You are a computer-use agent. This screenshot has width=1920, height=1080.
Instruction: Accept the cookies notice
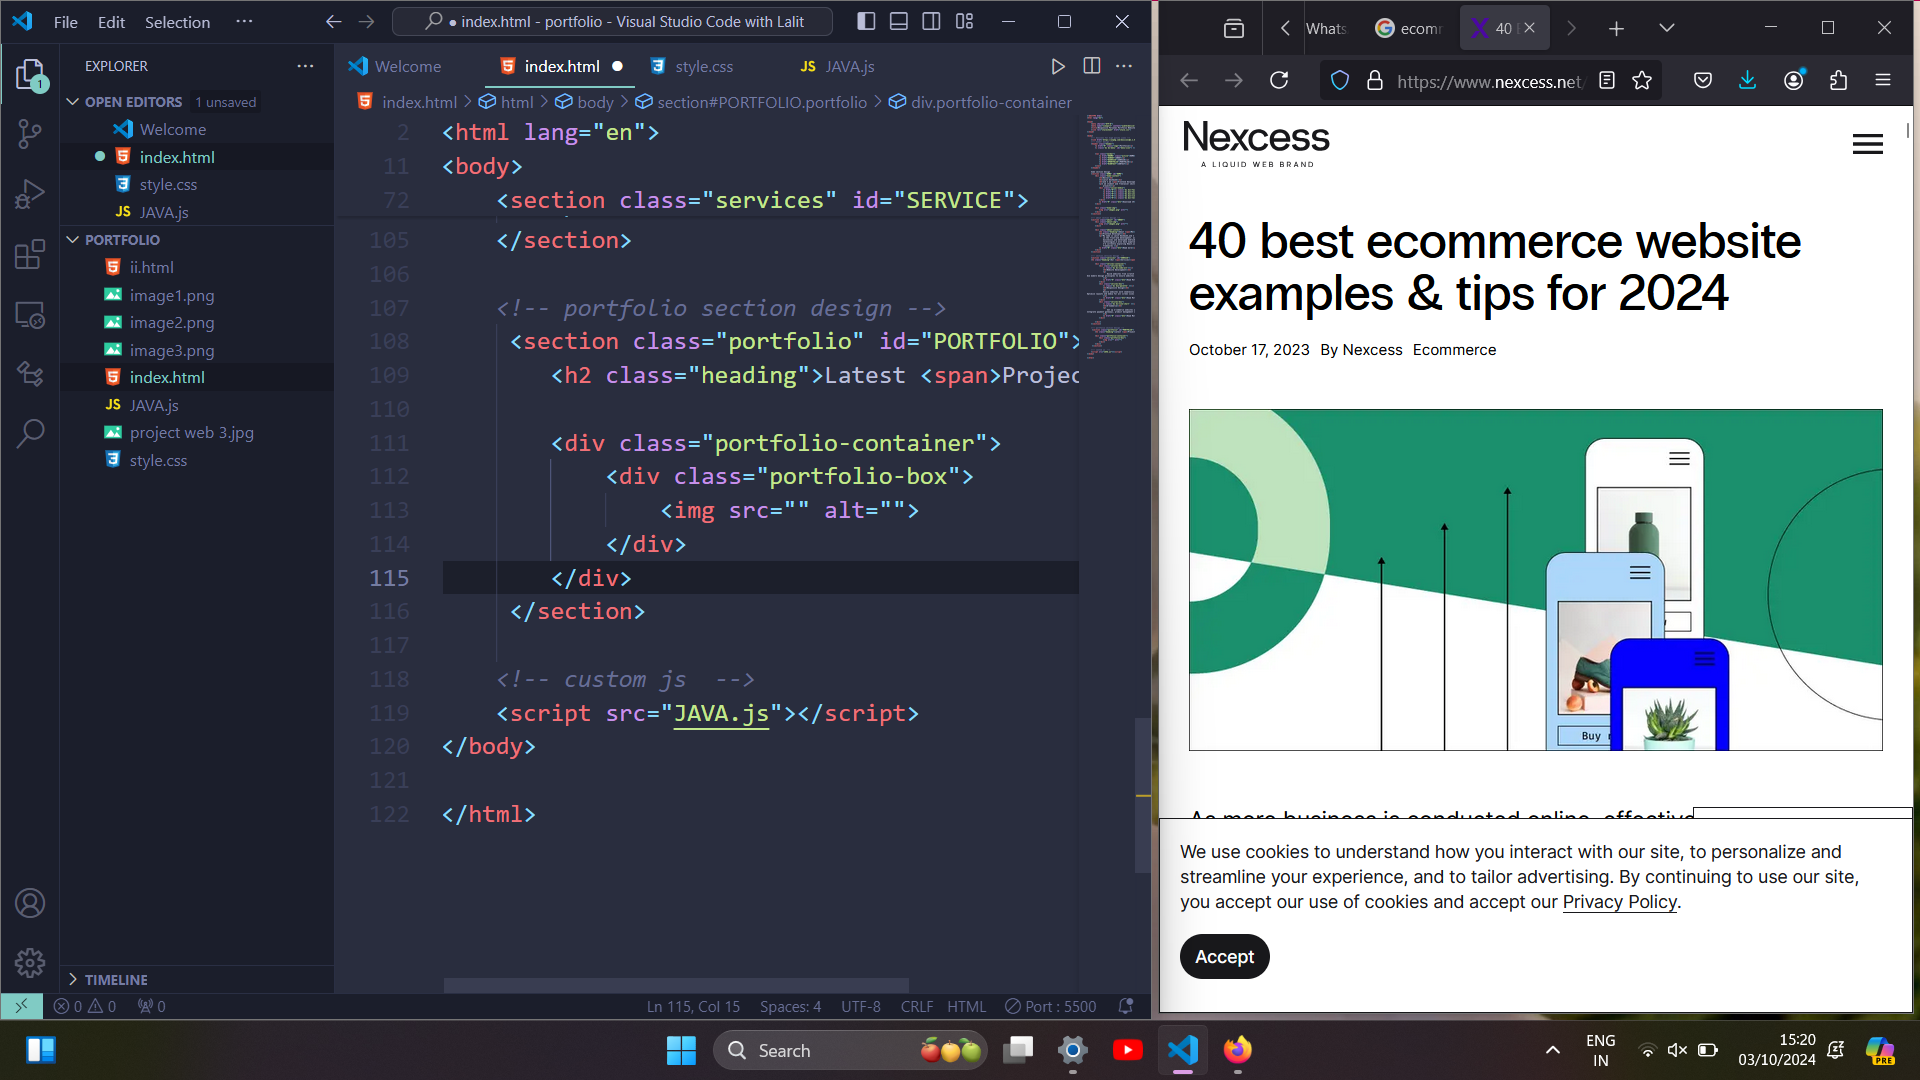[1224, 957]
